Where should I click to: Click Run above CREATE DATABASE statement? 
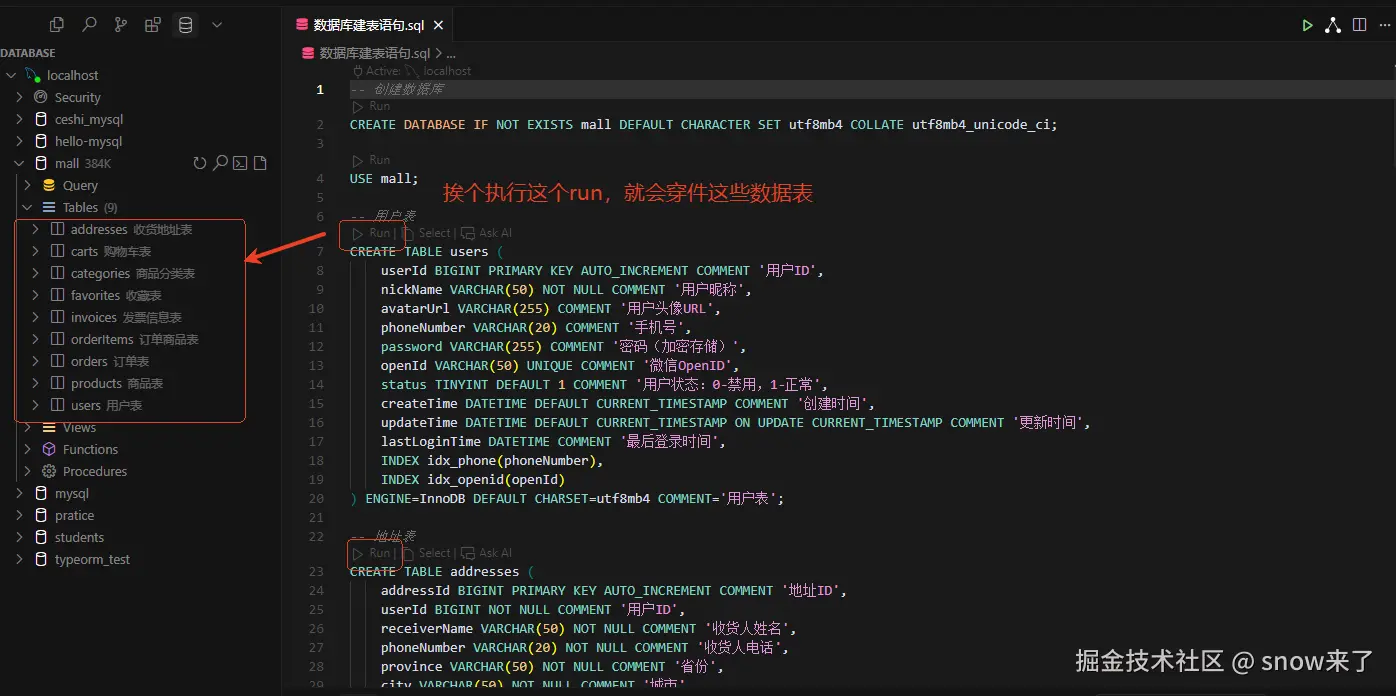(371, 106)
